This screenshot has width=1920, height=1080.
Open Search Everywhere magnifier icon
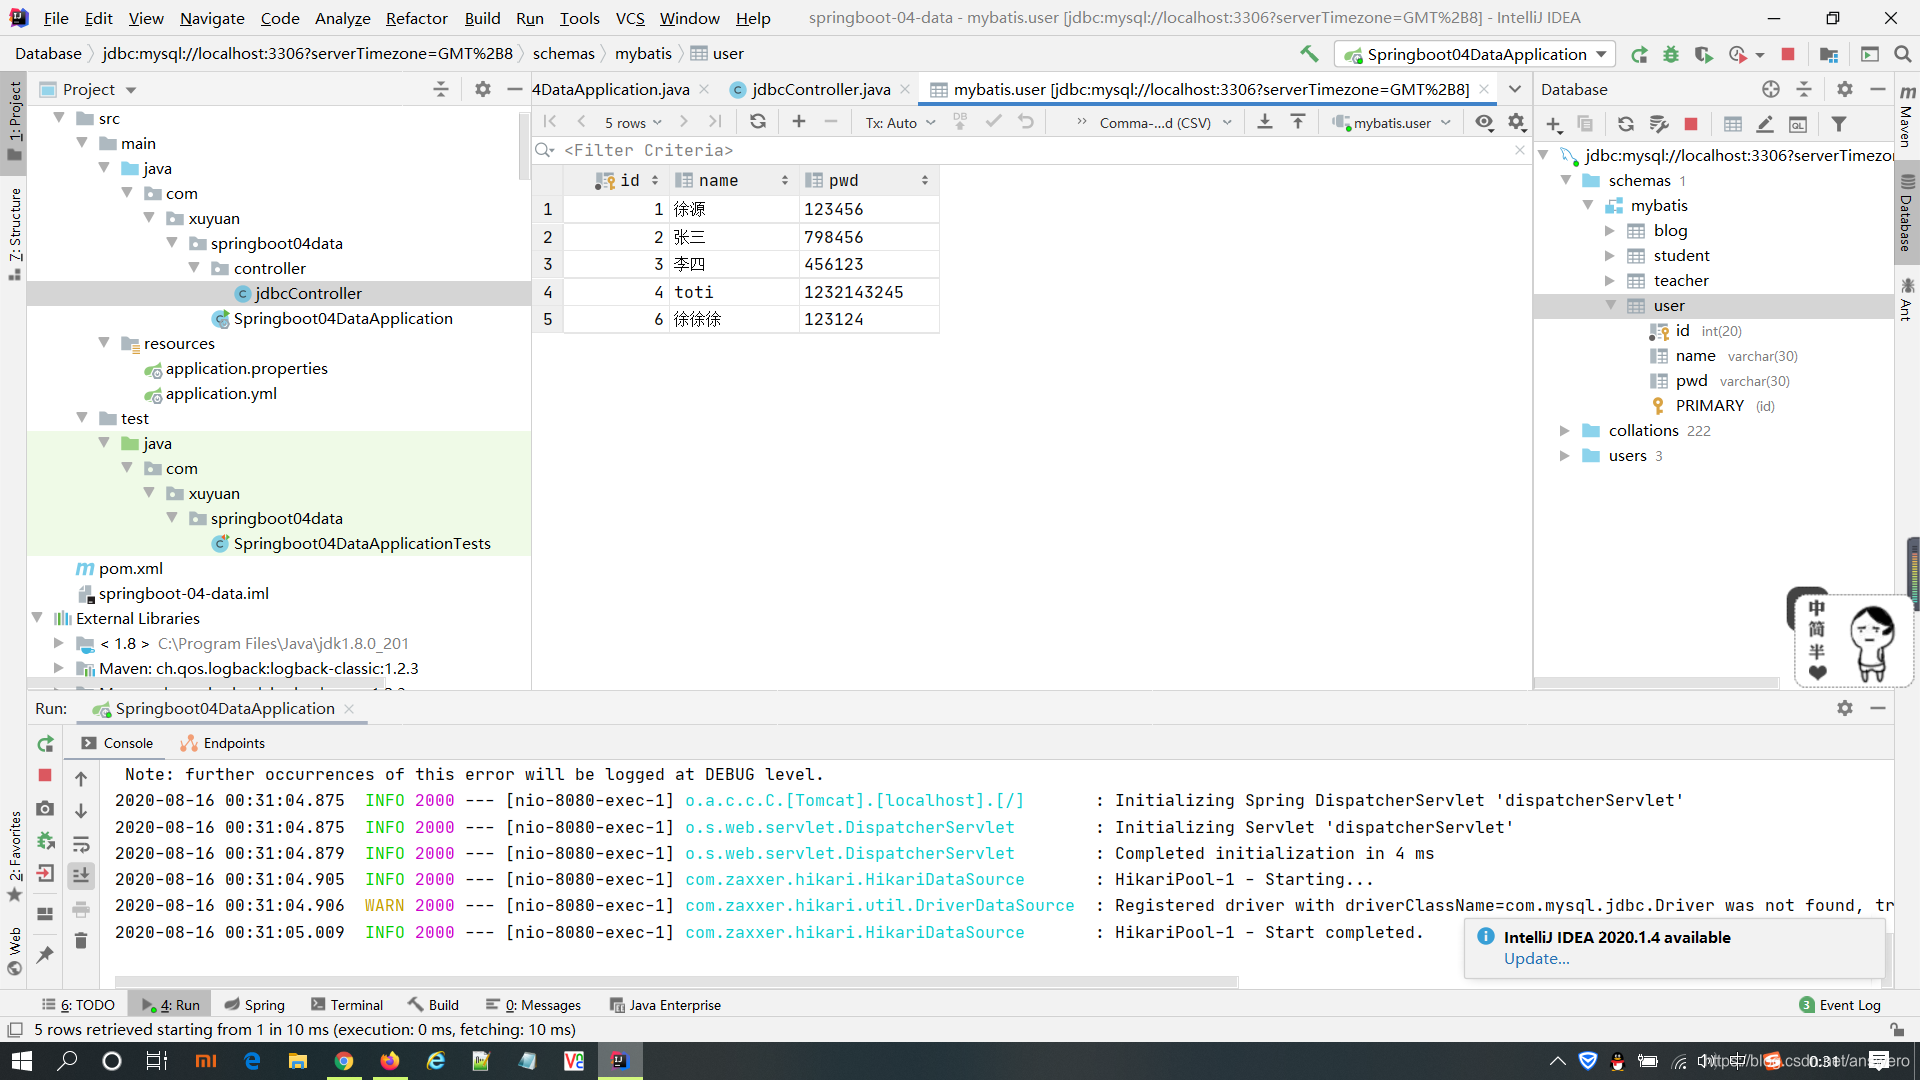[x=1902, y=54]
